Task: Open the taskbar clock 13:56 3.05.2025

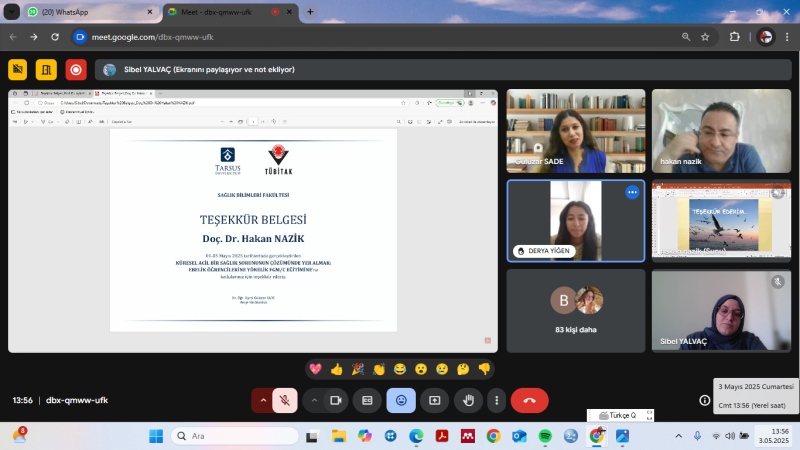Action: pos(773,436)
